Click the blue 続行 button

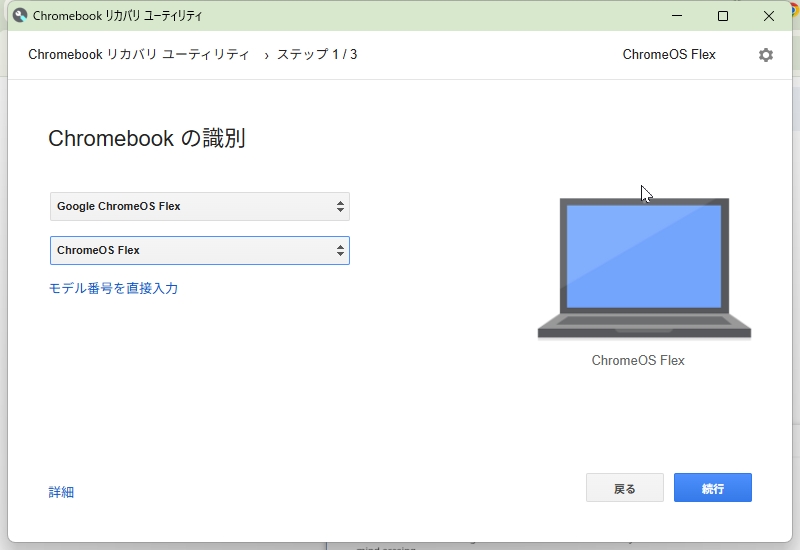[x=712, y=488]
